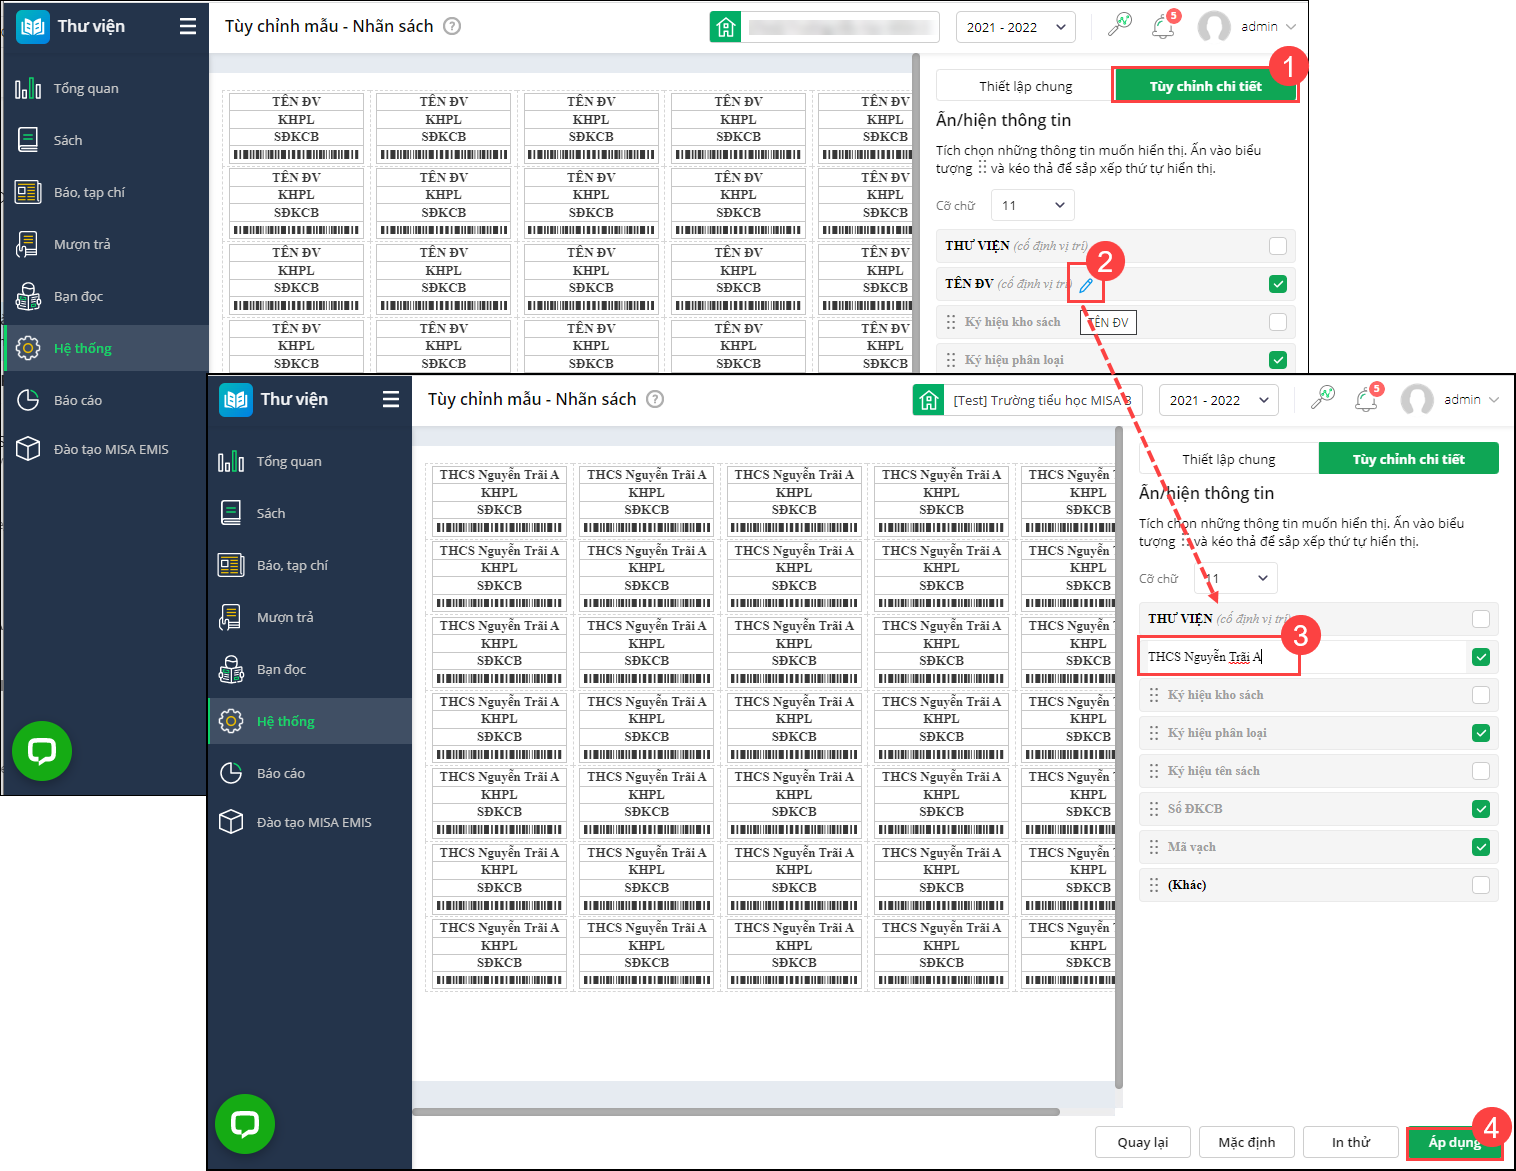Open the 2021 - 2022 year dropdown, back window
The width and height of the screenshot is (1516, 1171).
click(1016, 27)
